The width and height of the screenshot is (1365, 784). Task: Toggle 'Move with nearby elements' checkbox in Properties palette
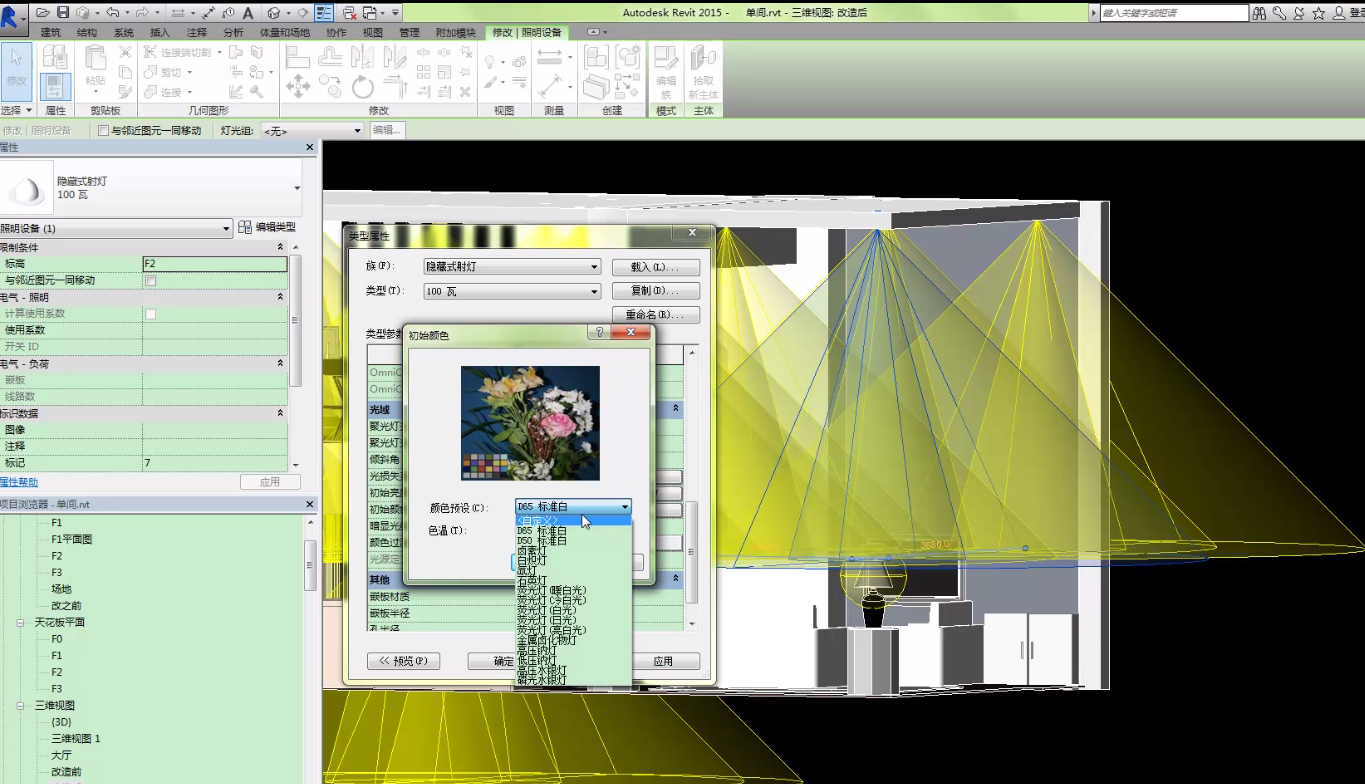[151, 281]
